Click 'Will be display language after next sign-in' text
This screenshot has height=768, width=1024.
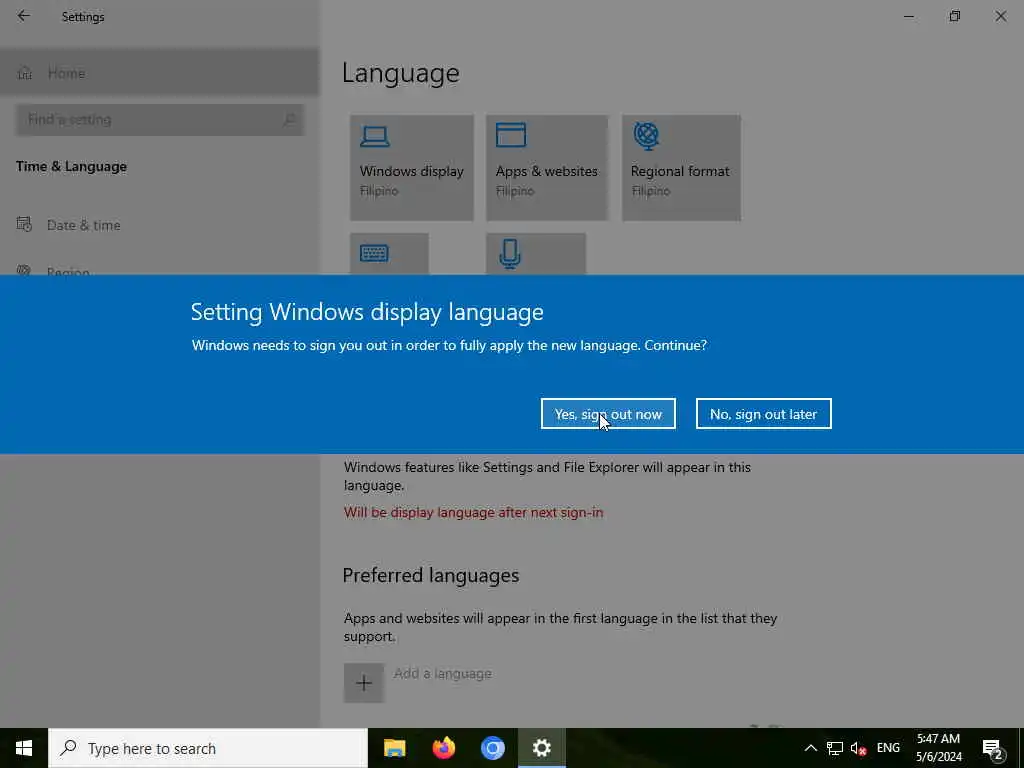tap(473, 513)
